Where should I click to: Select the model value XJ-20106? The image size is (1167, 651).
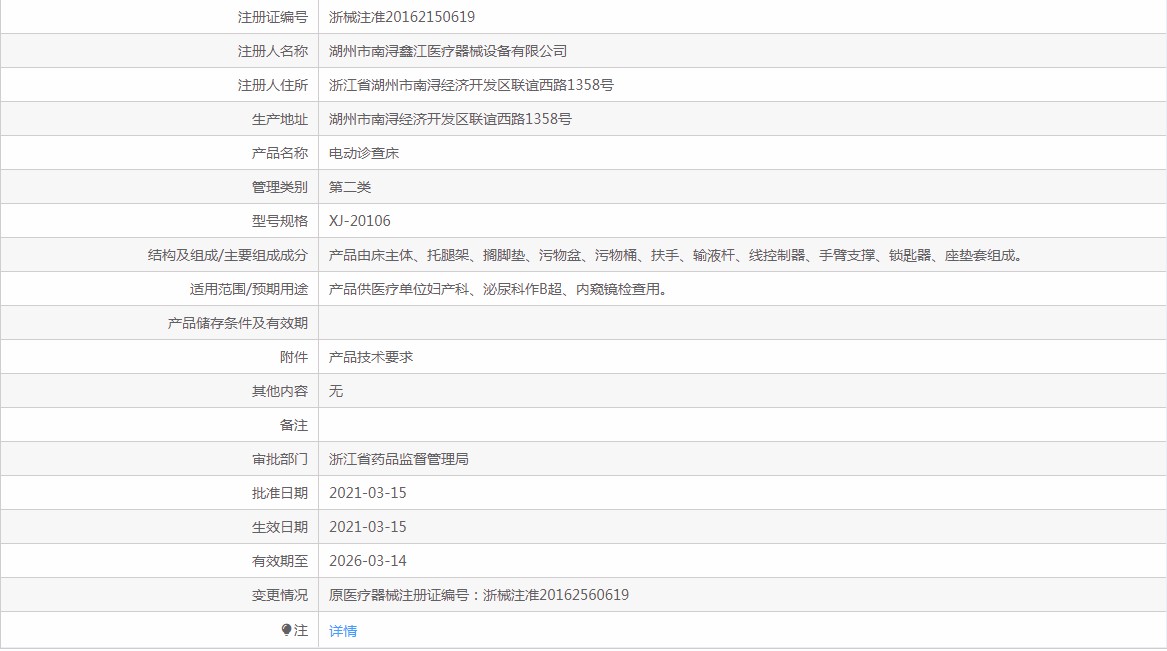pyautogui.click(x=359, y=221)
